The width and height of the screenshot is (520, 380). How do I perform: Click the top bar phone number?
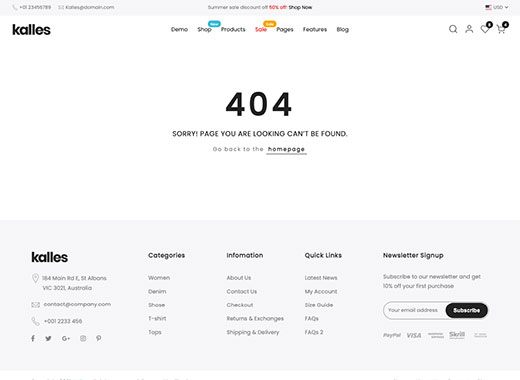(x=35, y=7)
